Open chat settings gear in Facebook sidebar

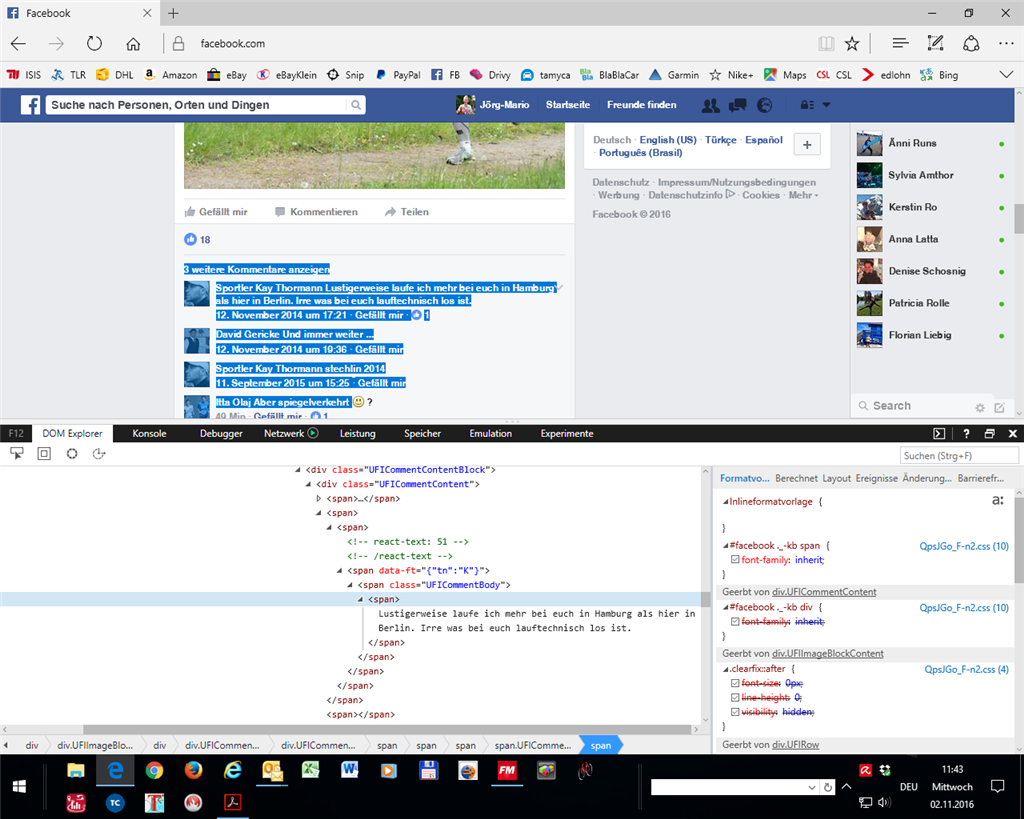(980, 408)
